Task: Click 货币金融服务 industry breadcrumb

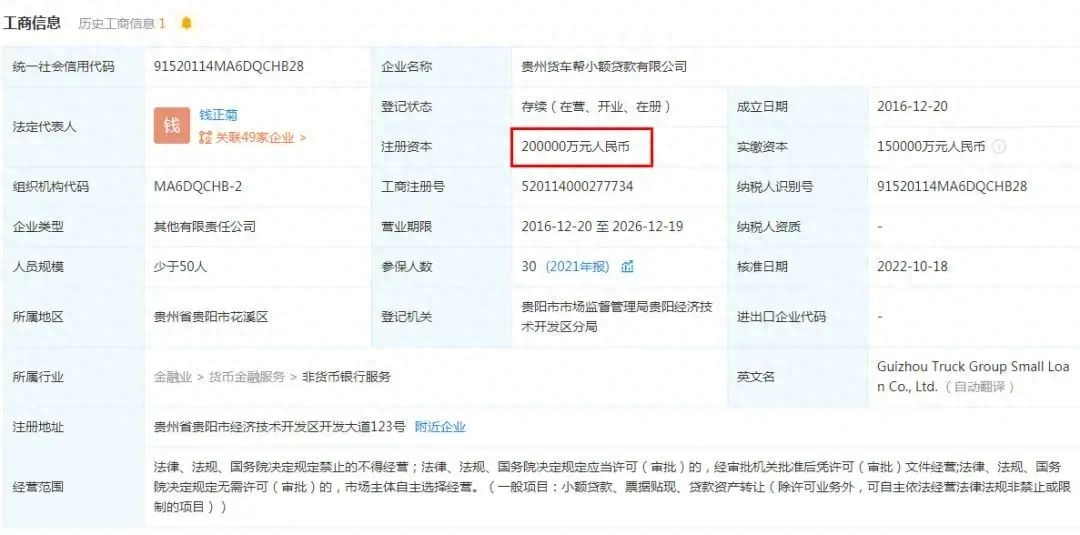Action: point(247,377)
